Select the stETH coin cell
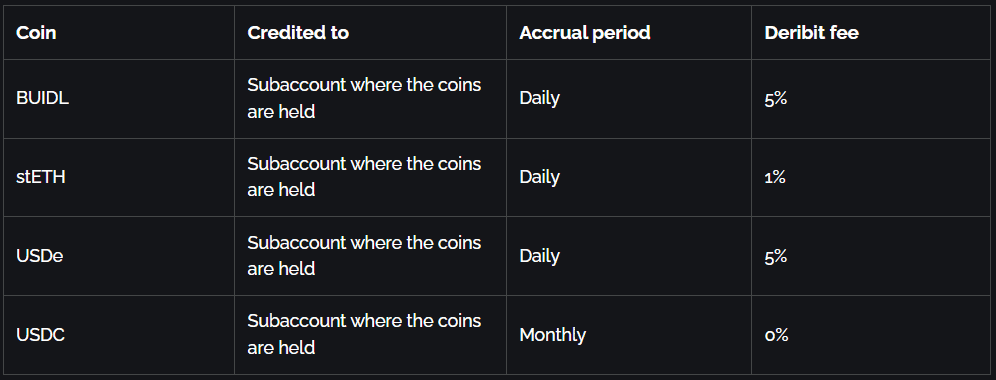Image resolution: width=996 pixels, height=380 pixels. [41, 177]
